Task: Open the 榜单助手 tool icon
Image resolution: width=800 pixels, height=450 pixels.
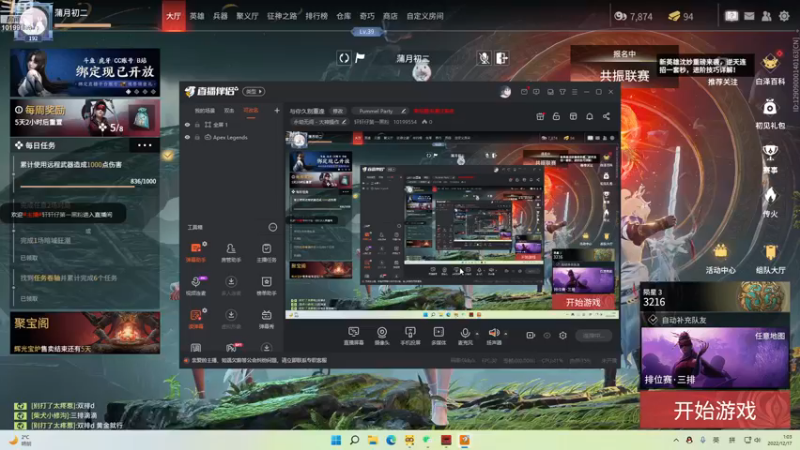Action: [x=266, y=285]
